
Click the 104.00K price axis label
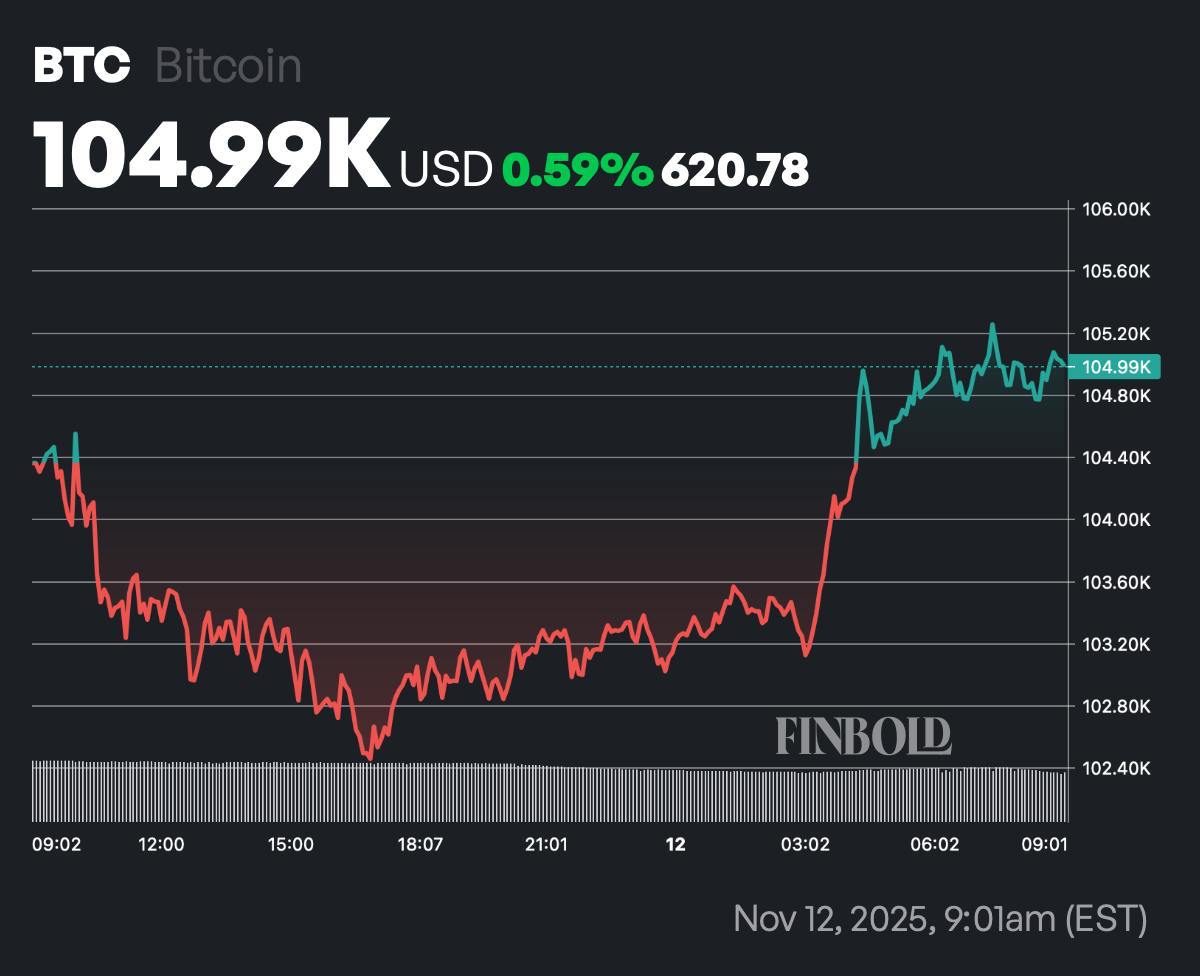[x=1116, y=520]
